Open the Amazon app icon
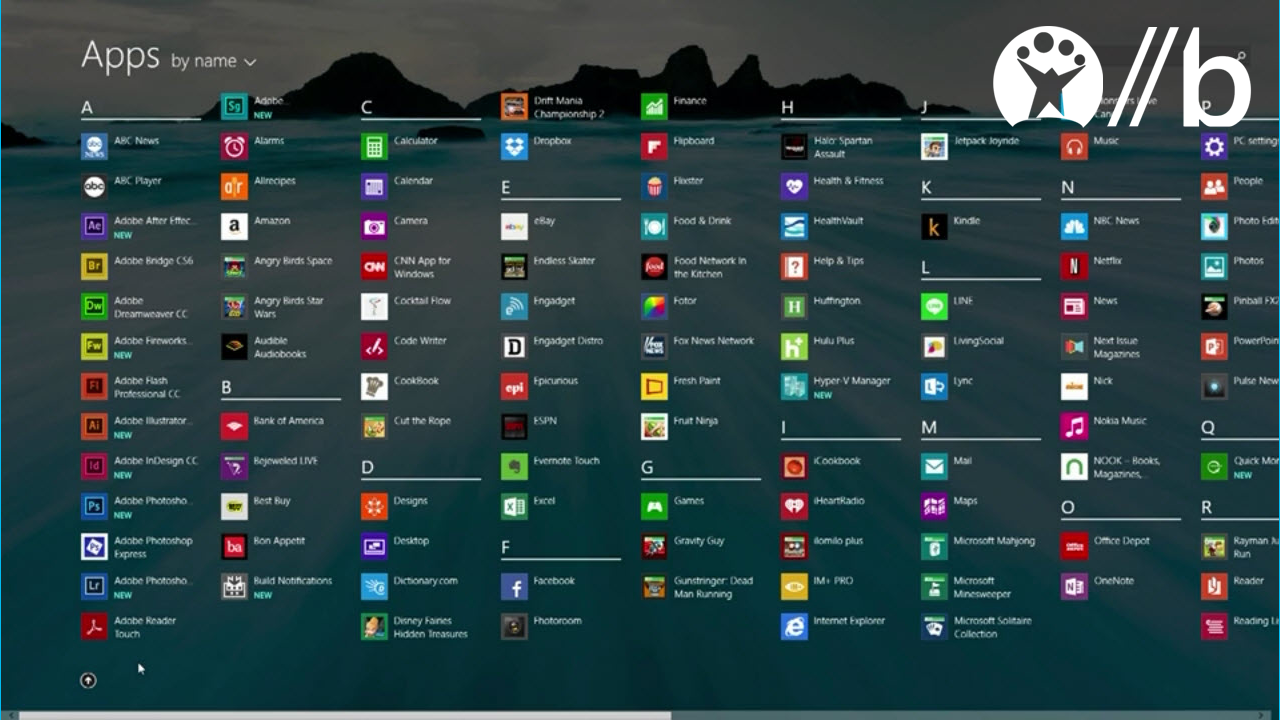Screen dimensions: 1280x720 (x=234, y=227)
